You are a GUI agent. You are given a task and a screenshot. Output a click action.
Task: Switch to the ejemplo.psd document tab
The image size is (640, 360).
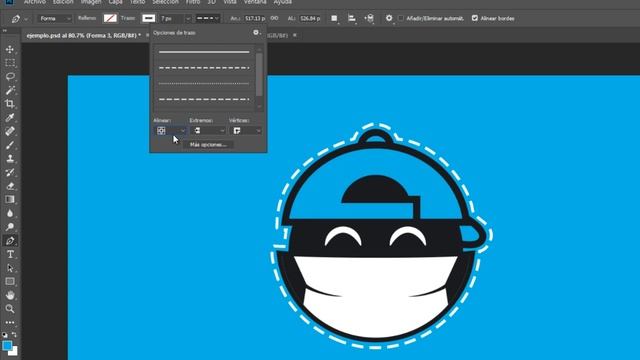pos(83,36)
